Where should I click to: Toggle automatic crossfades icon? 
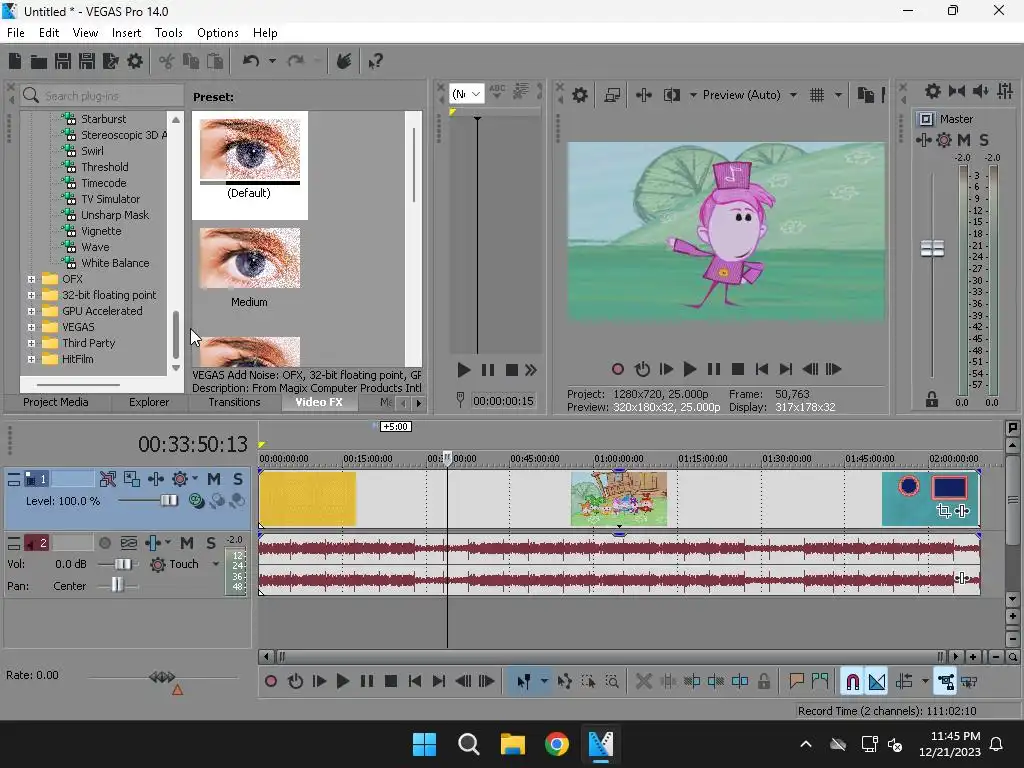pos(877,682)
